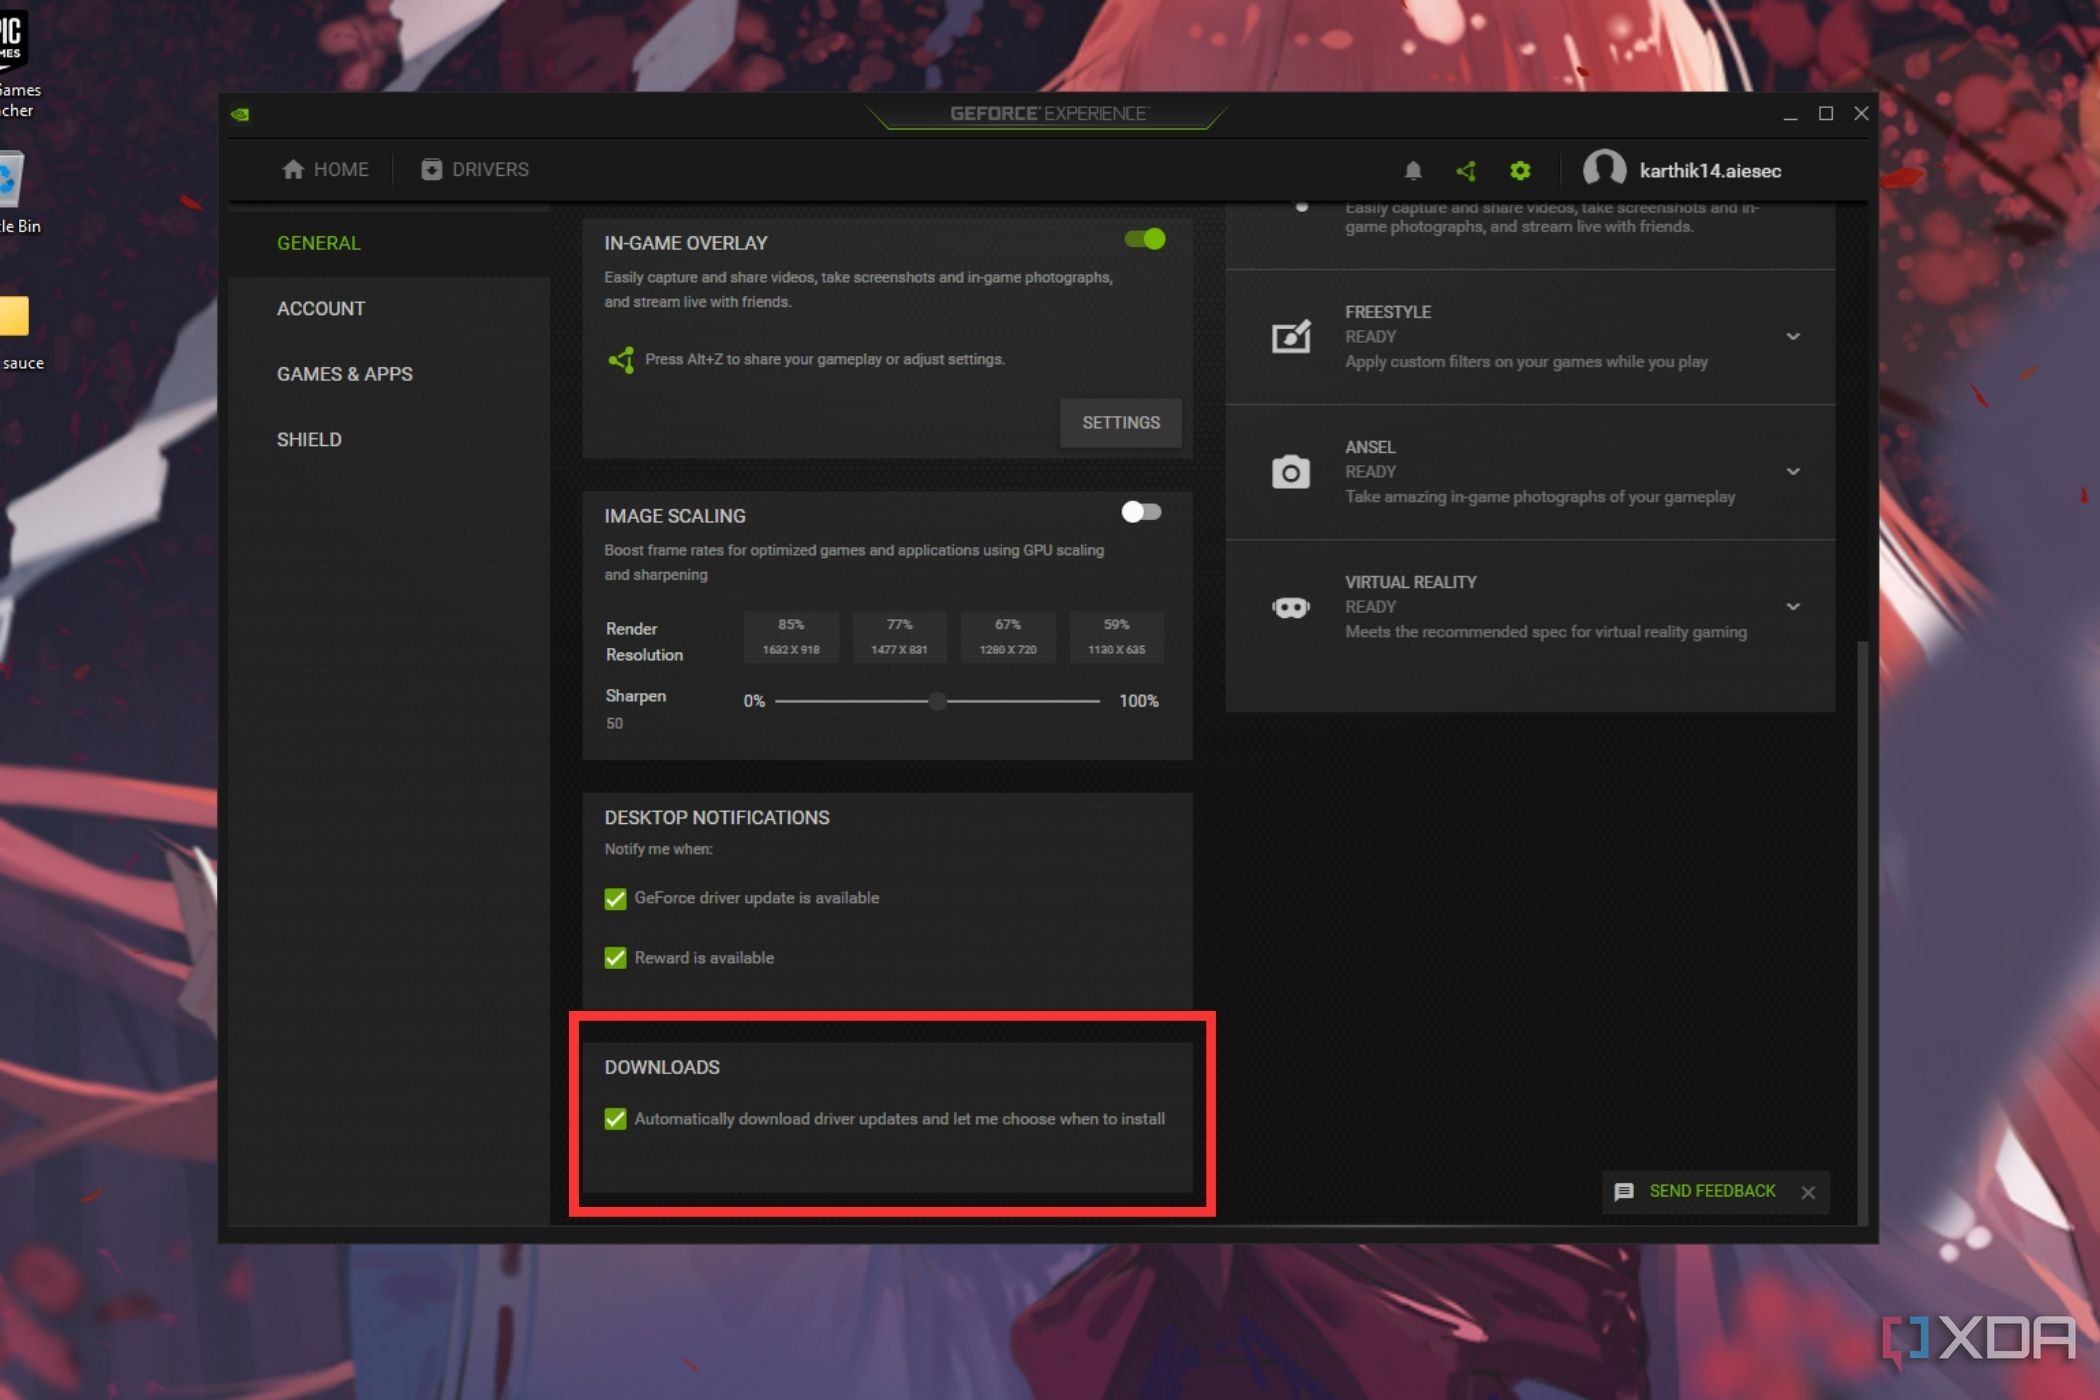
Task: Expand the Ansel settings section
Action: tap(1794, 472)
